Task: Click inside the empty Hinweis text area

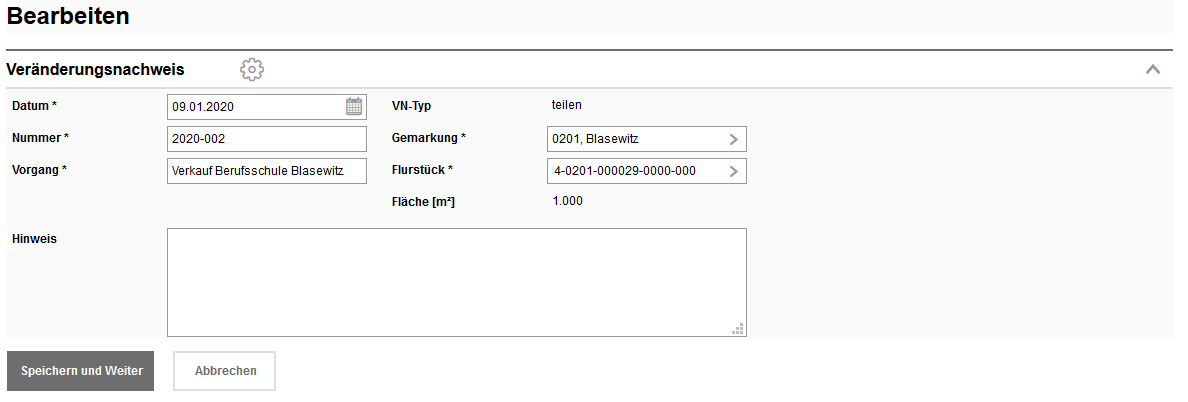Action: pyautogui.click(x=456, y=282)
